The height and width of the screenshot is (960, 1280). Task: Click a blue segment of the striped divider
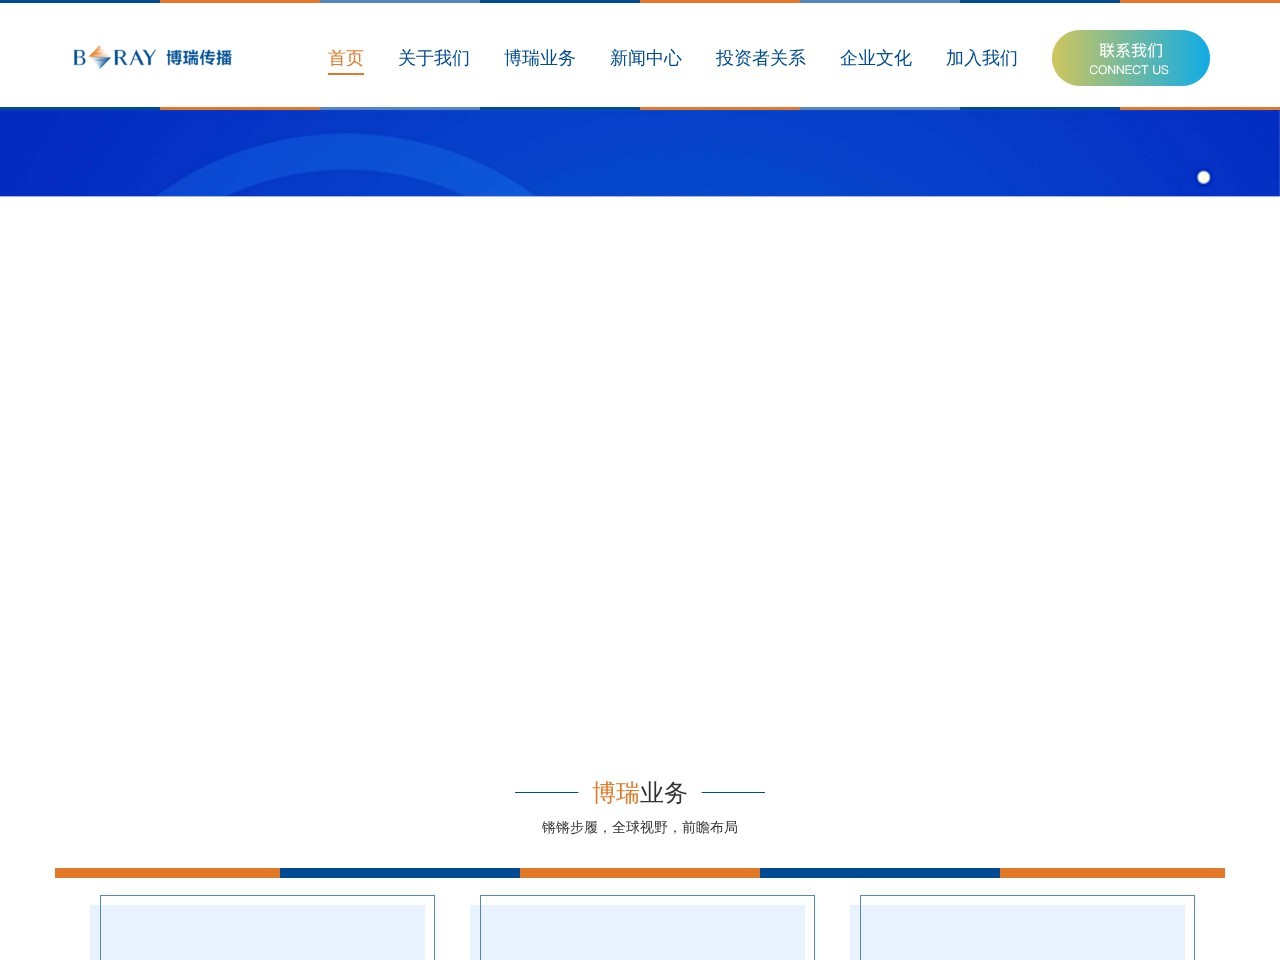400,872
